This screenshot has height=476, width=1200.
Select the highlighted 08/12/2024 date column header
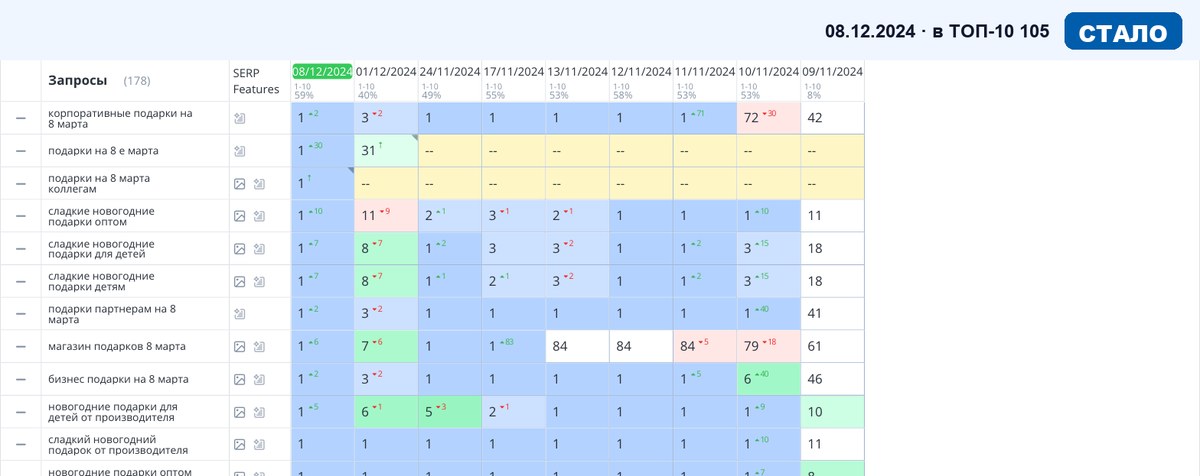pos(322,72)
